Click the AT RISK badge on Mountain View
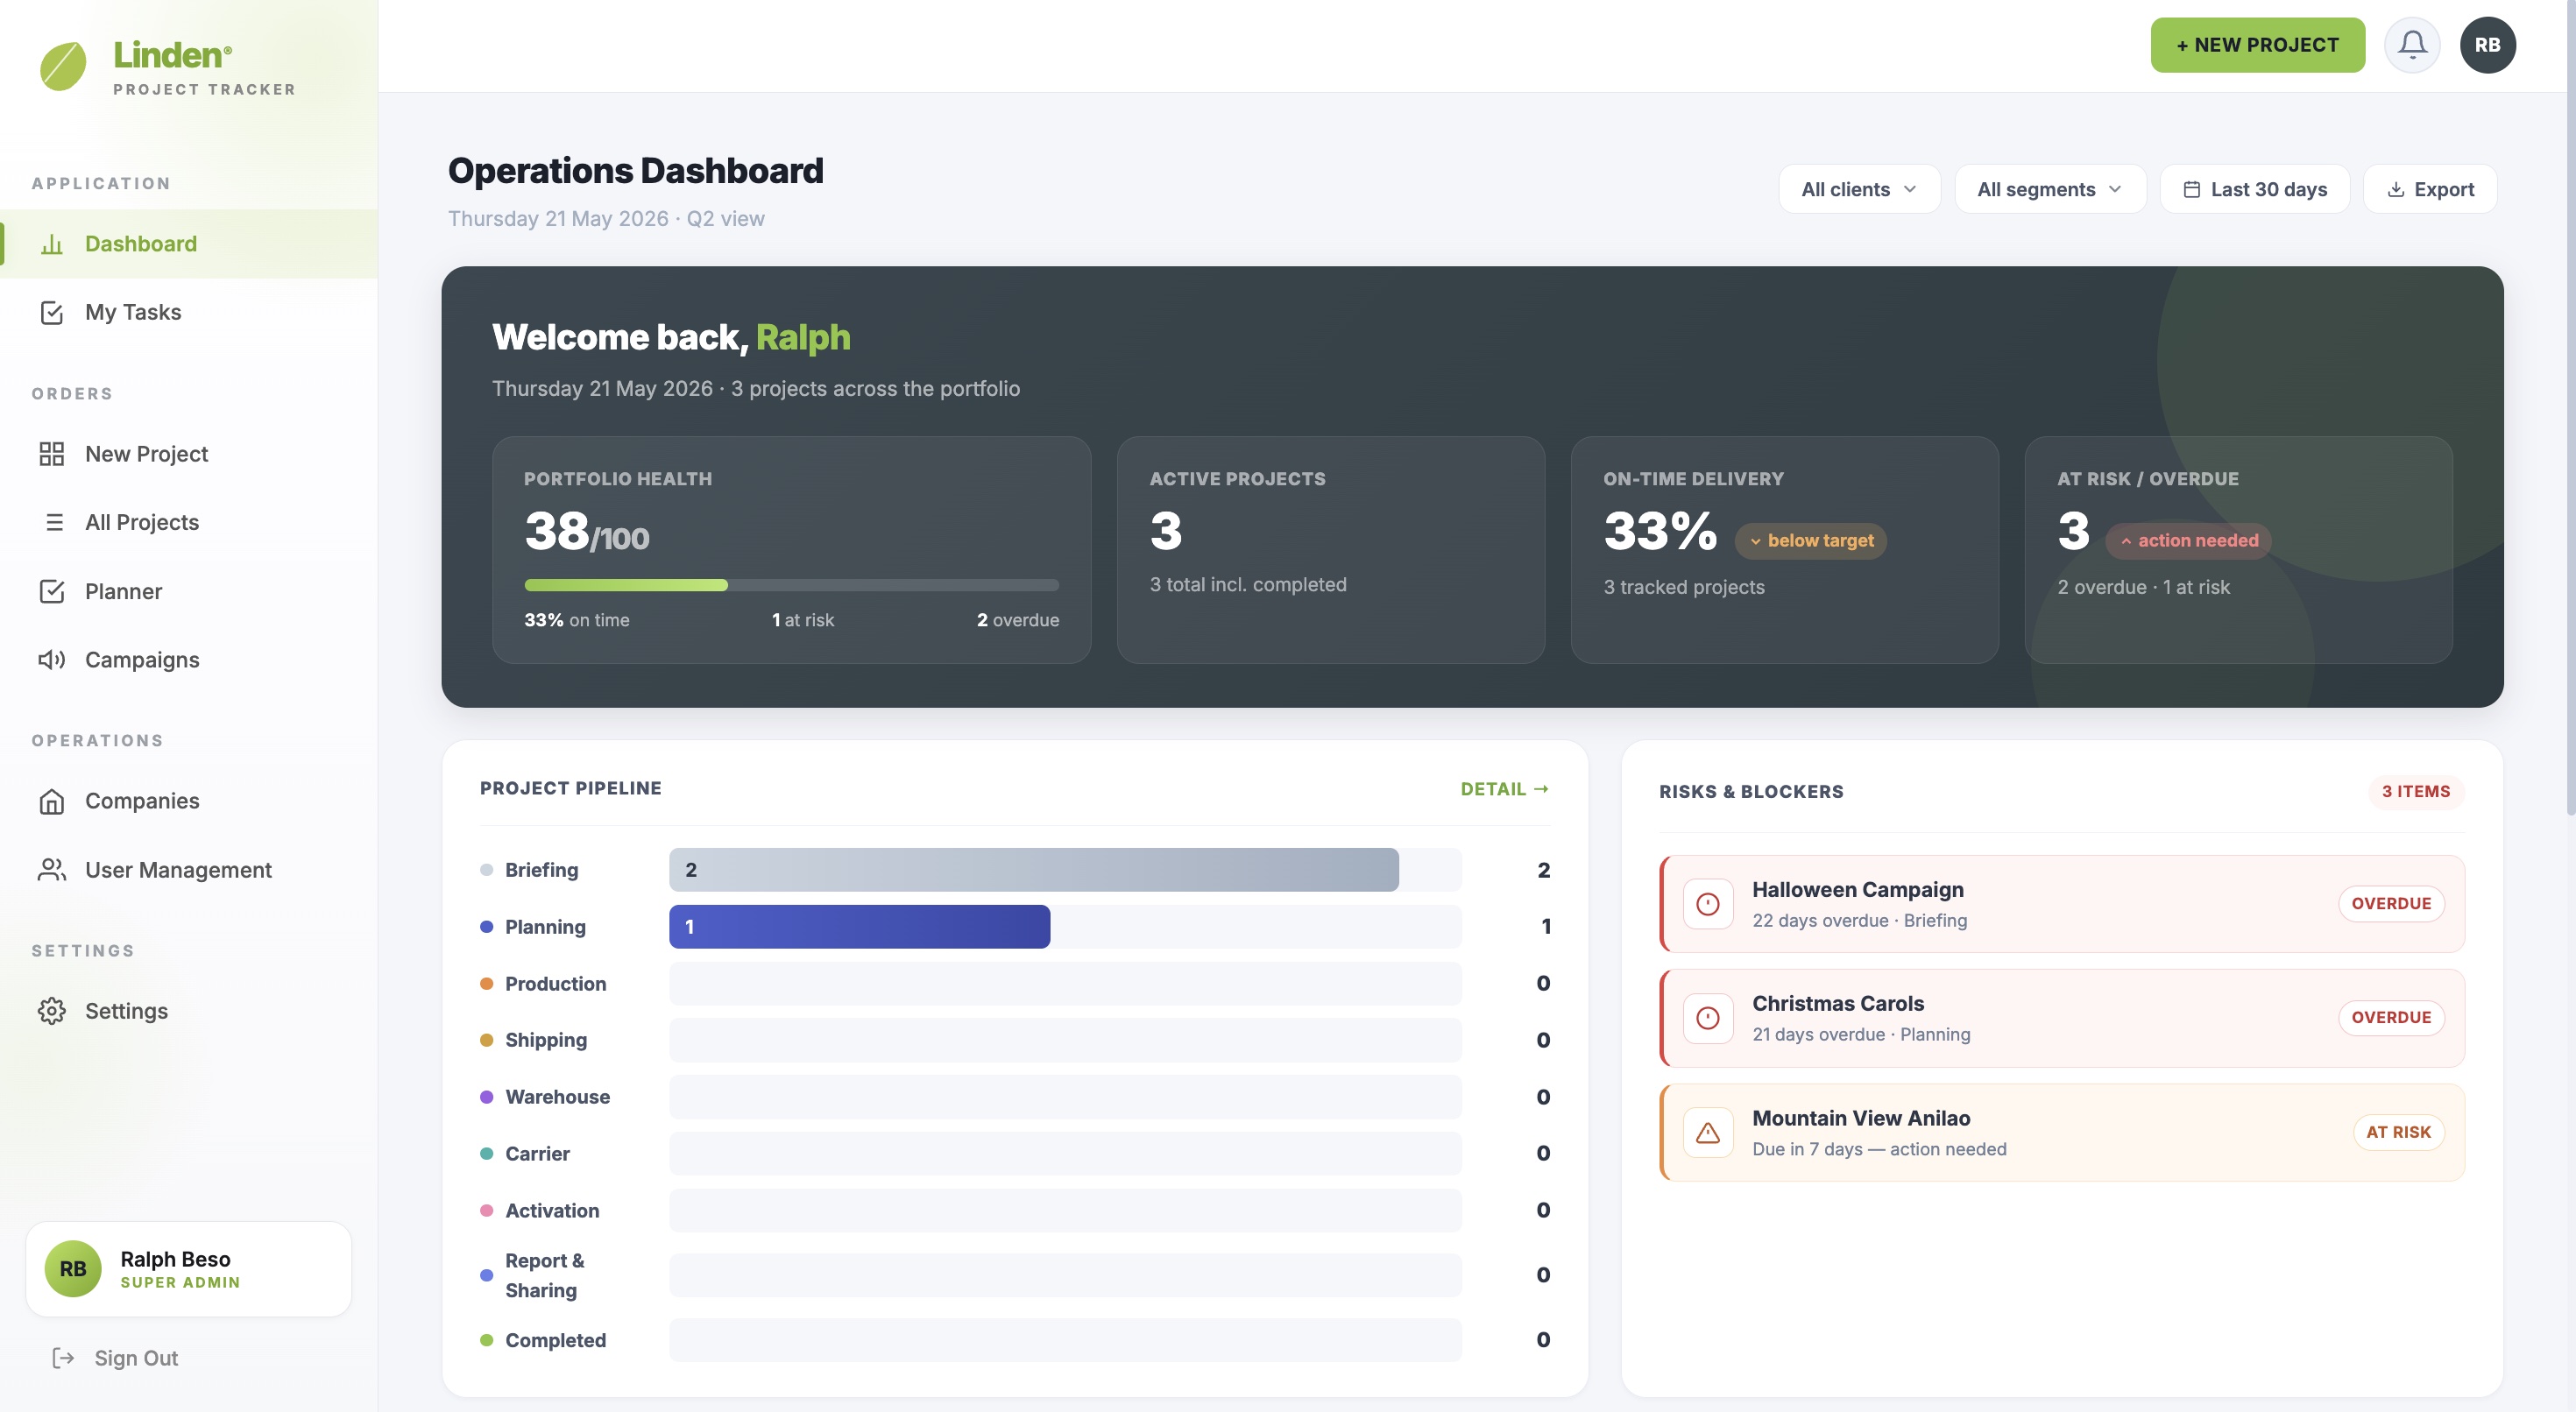The width and height of the screenshot is (2576, 1412). point(2398,1132)
